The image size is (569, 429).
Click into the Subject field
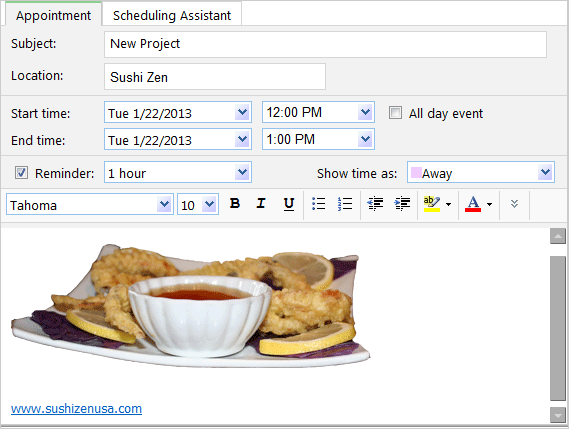pyautogui.click(x=325, y=44)
